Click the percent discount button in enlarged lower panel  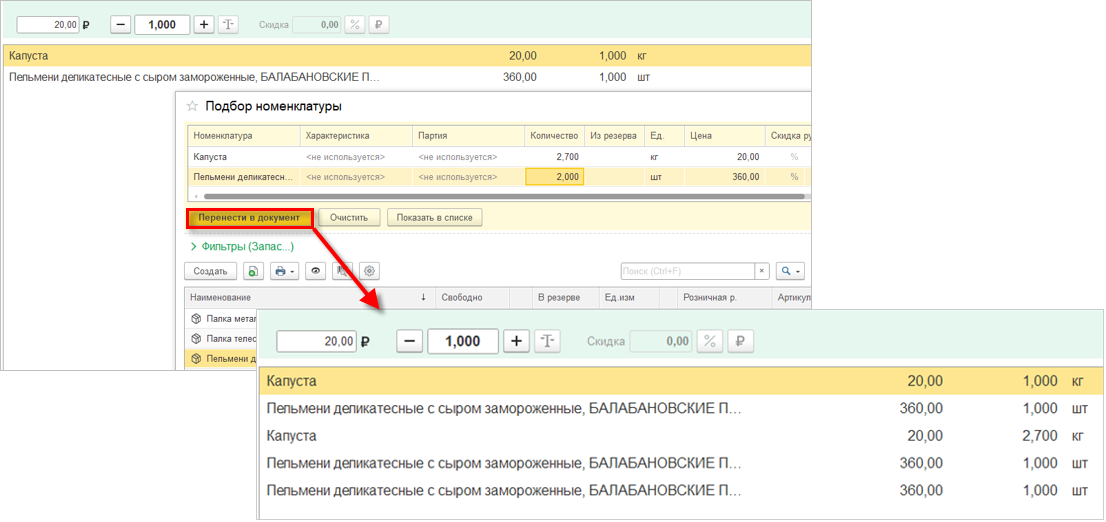[x=710, y=341]
